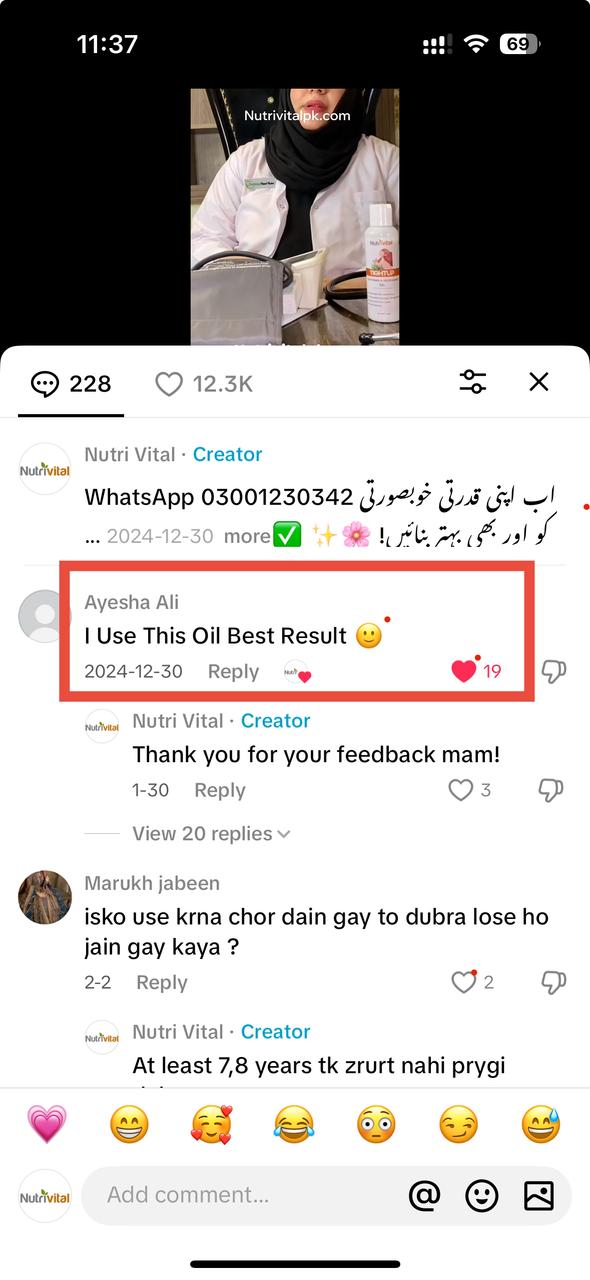Dislike Marukh jabeen's comment
This screenshot has height=1280, width=590.
553,982
